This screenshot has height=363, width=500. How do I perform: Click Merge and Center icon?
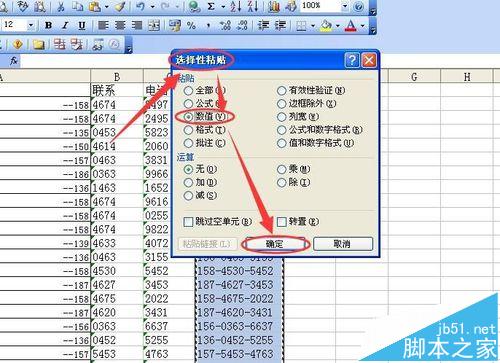coord(154,25)
